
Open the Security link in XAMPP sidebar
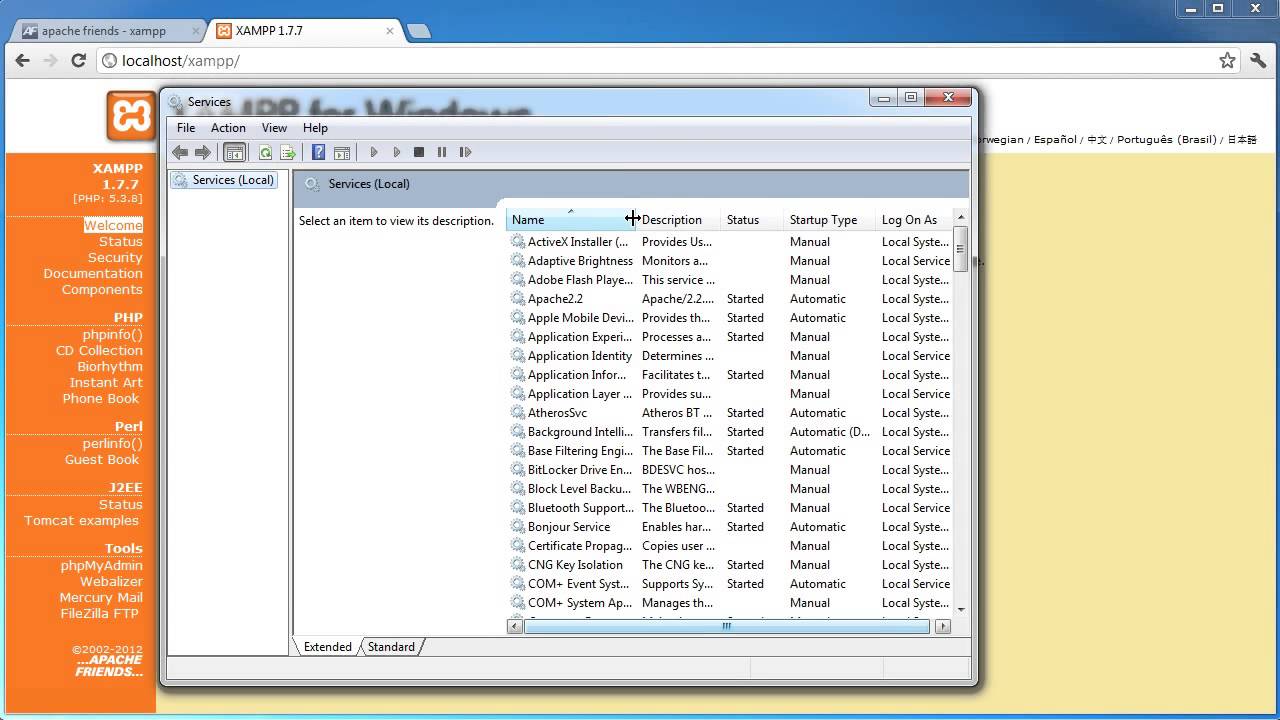pyautogui.click(x=115, y=257)
